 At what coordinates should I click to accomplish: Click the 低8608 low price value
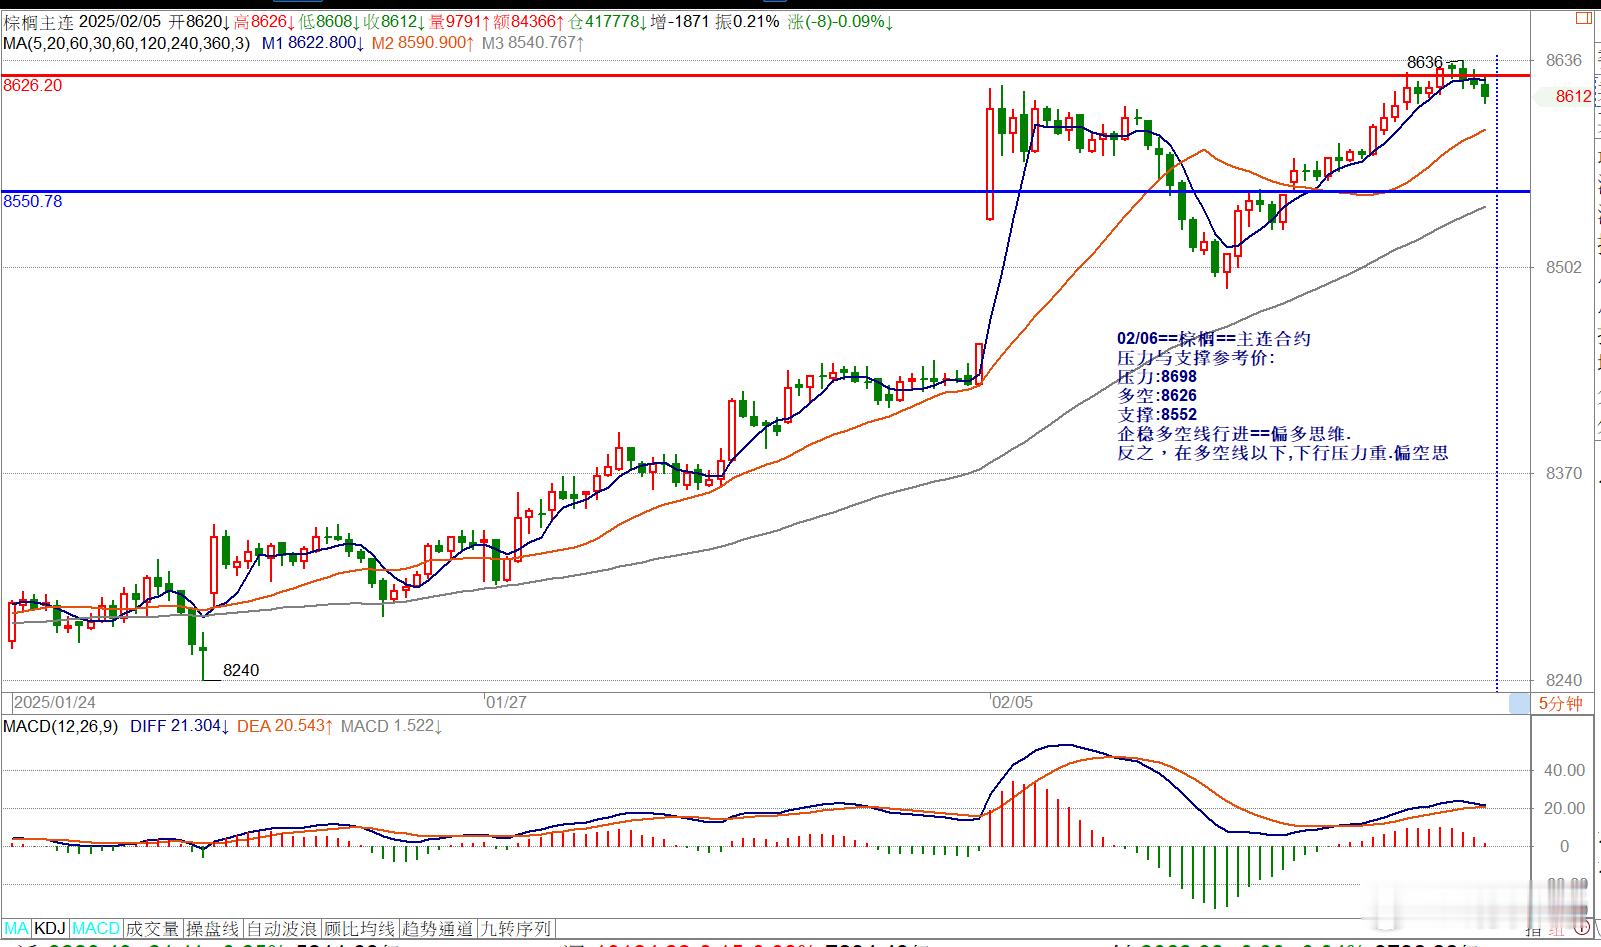tap(329, 21)
